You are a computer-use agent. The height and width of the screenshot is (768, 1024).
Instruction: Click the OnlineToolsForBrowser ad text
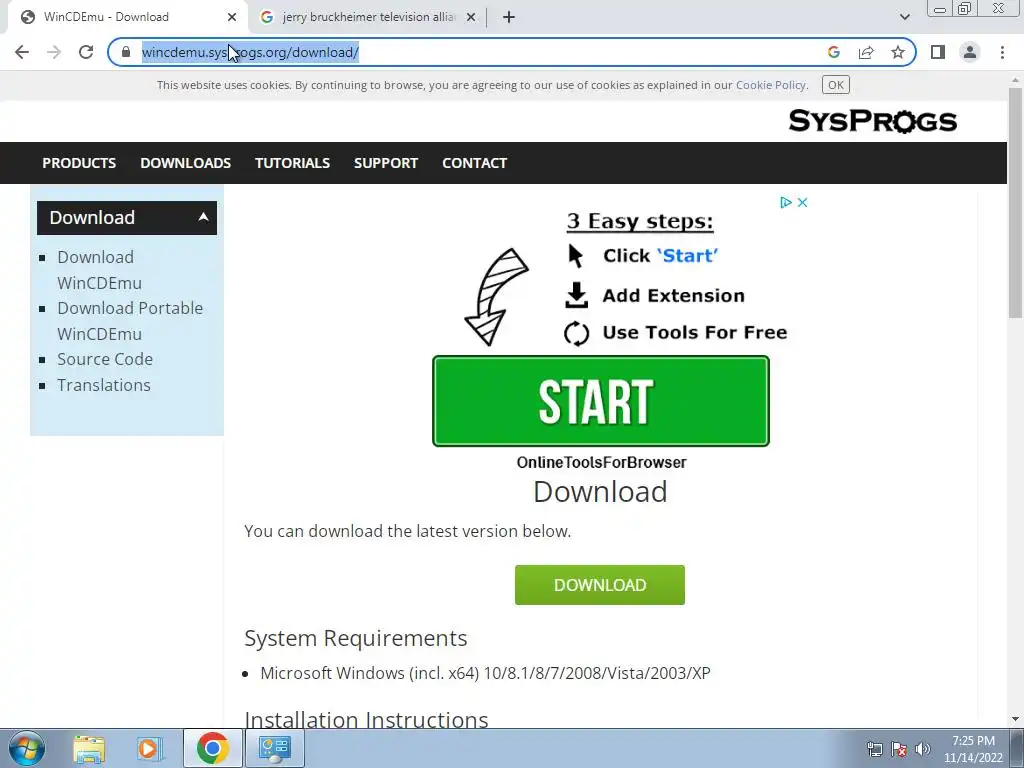(601, 462)
